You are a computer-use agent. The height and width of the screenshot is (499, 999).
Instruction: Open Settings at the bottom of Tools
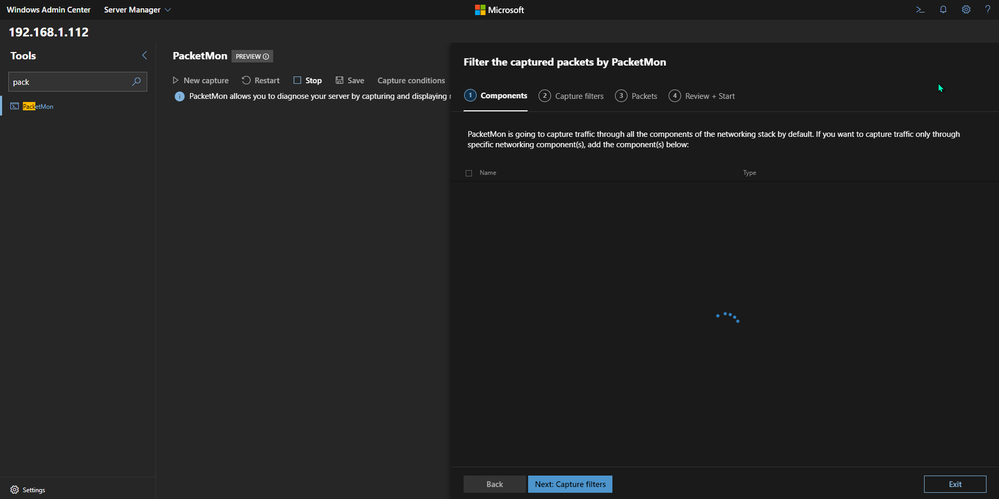pyautogui.click(x=27, y=490)
